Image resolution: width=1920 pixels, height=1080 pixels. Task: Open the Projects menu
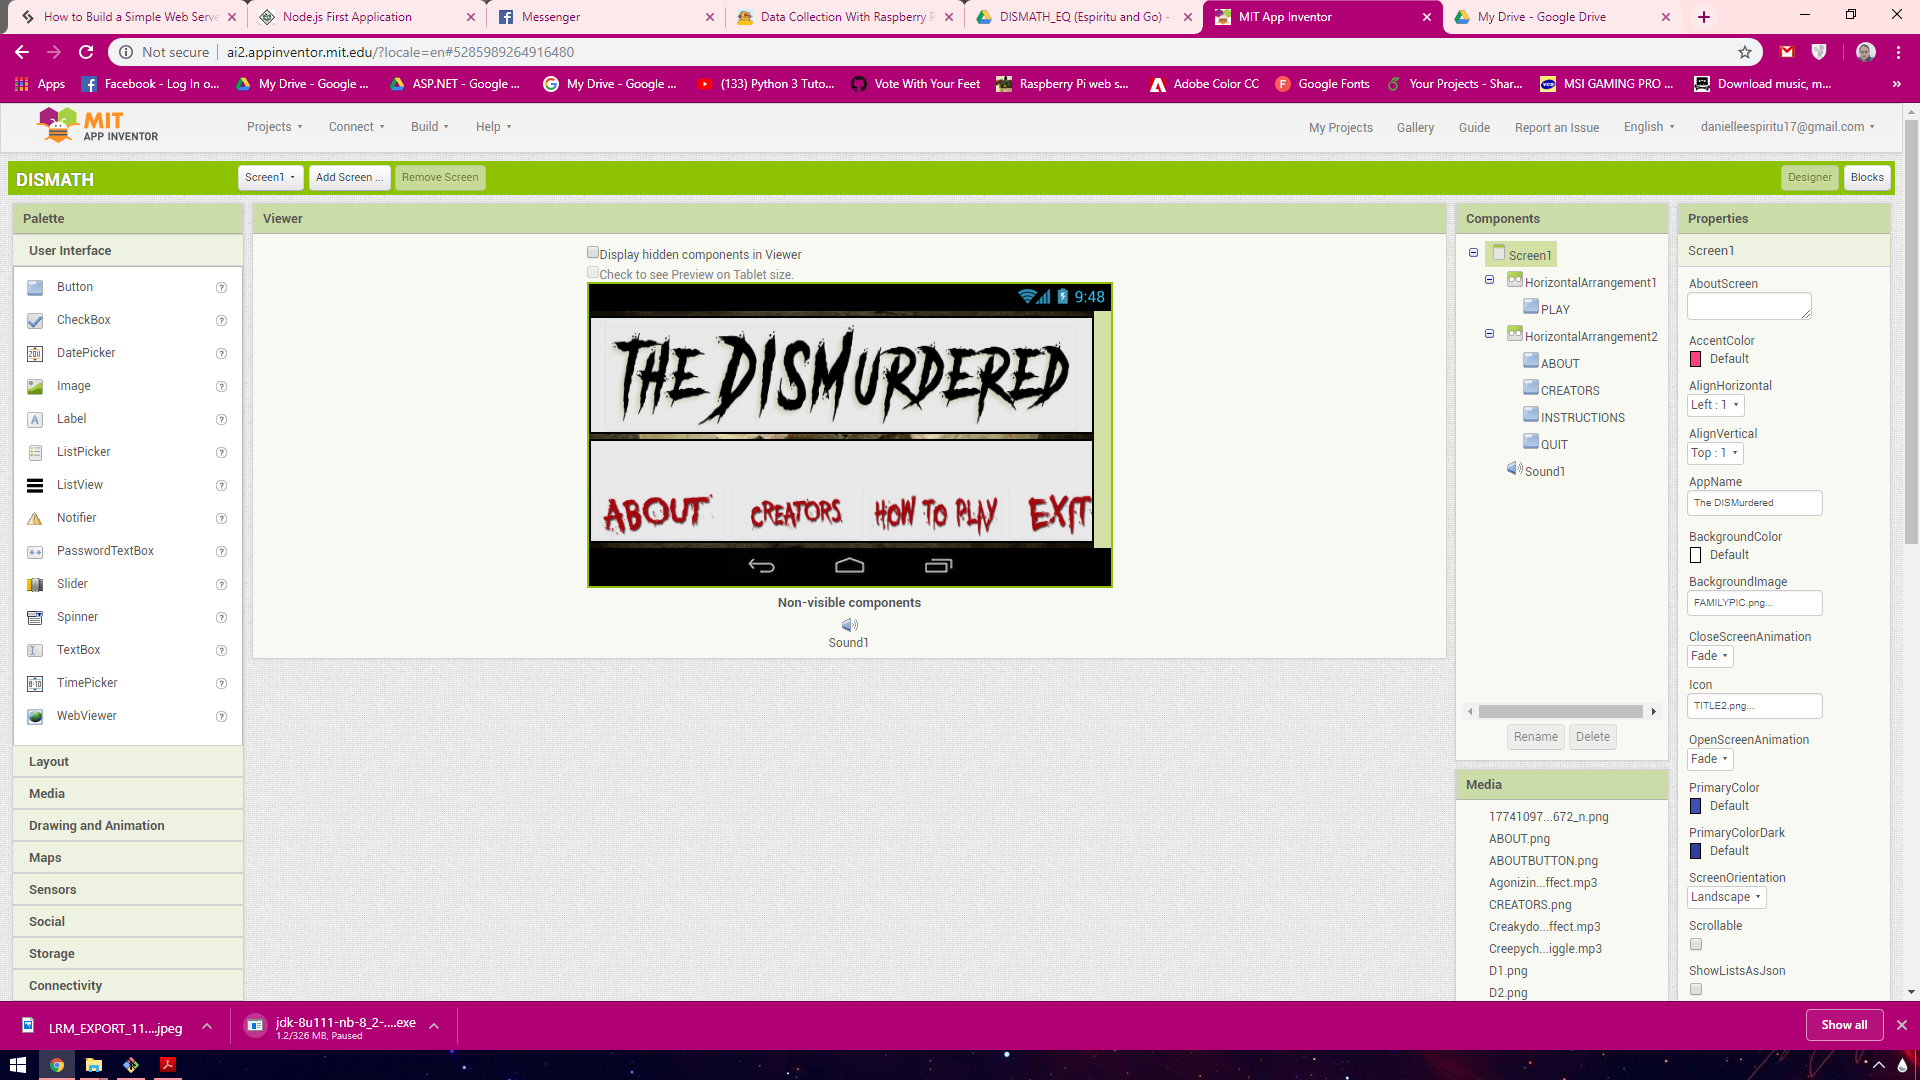coord(275,127)
